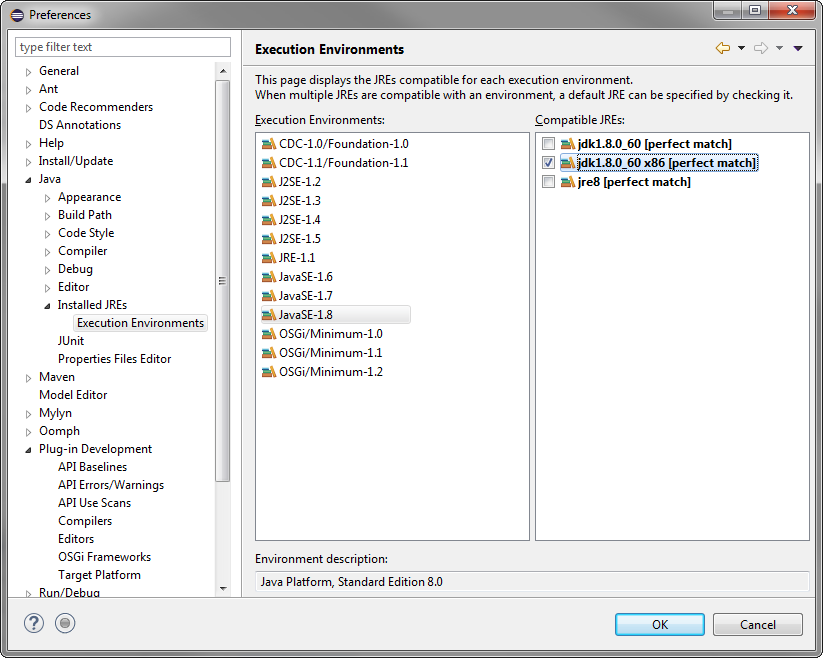Image resolution: width=823 pixels, height=658 pixels.
Task: Select the Build Path tree item
Action: pos(85,215)
